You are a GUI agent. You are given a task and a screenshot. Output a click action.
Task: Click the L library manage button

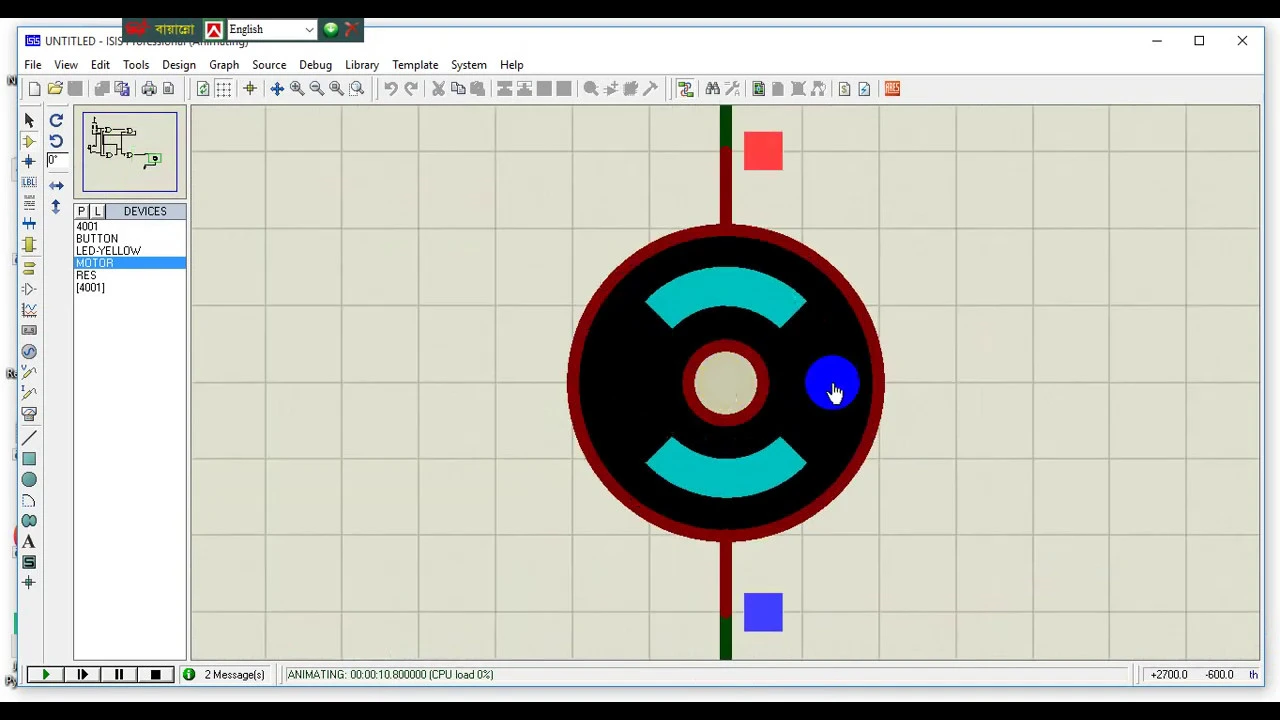click(x=97, y=211)
